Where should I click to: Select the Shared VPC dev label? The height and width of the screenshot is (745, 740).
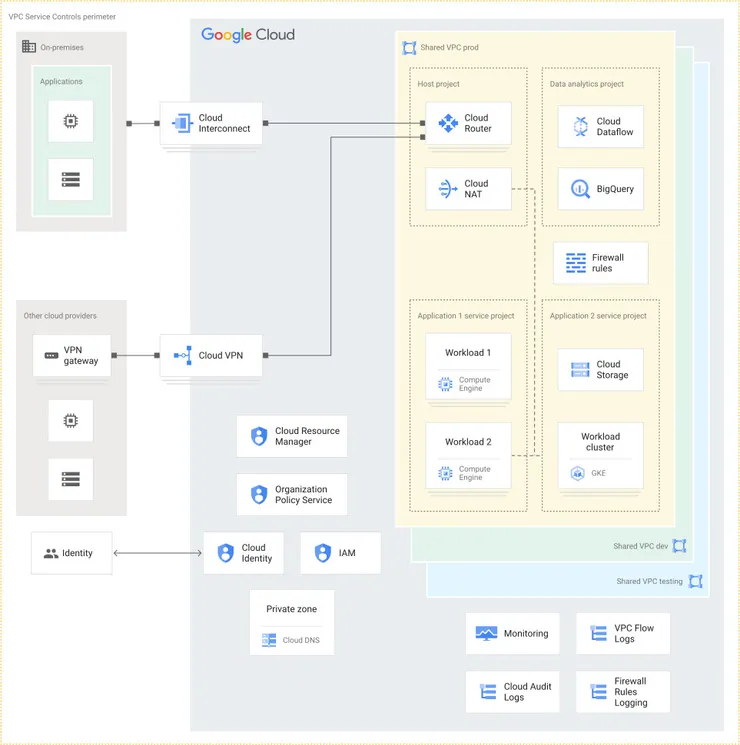click(640, 546)
